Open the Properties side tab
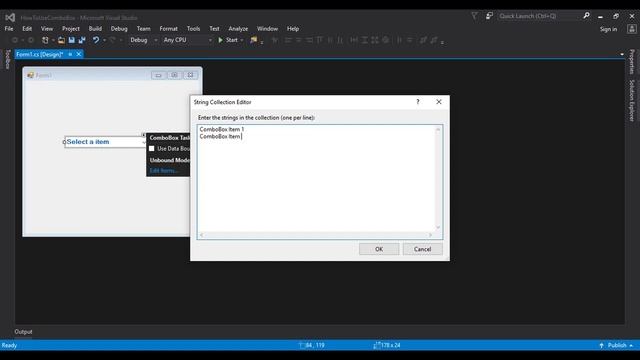Screen dimensions: 640x360 point(632,62)
